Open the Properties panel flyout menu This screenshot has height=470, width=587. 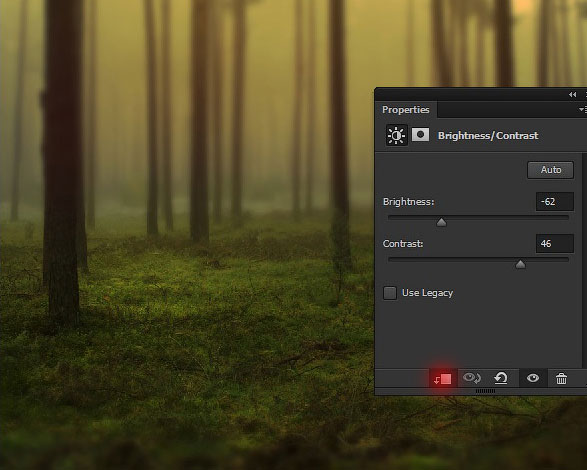[x=583, y=109]
